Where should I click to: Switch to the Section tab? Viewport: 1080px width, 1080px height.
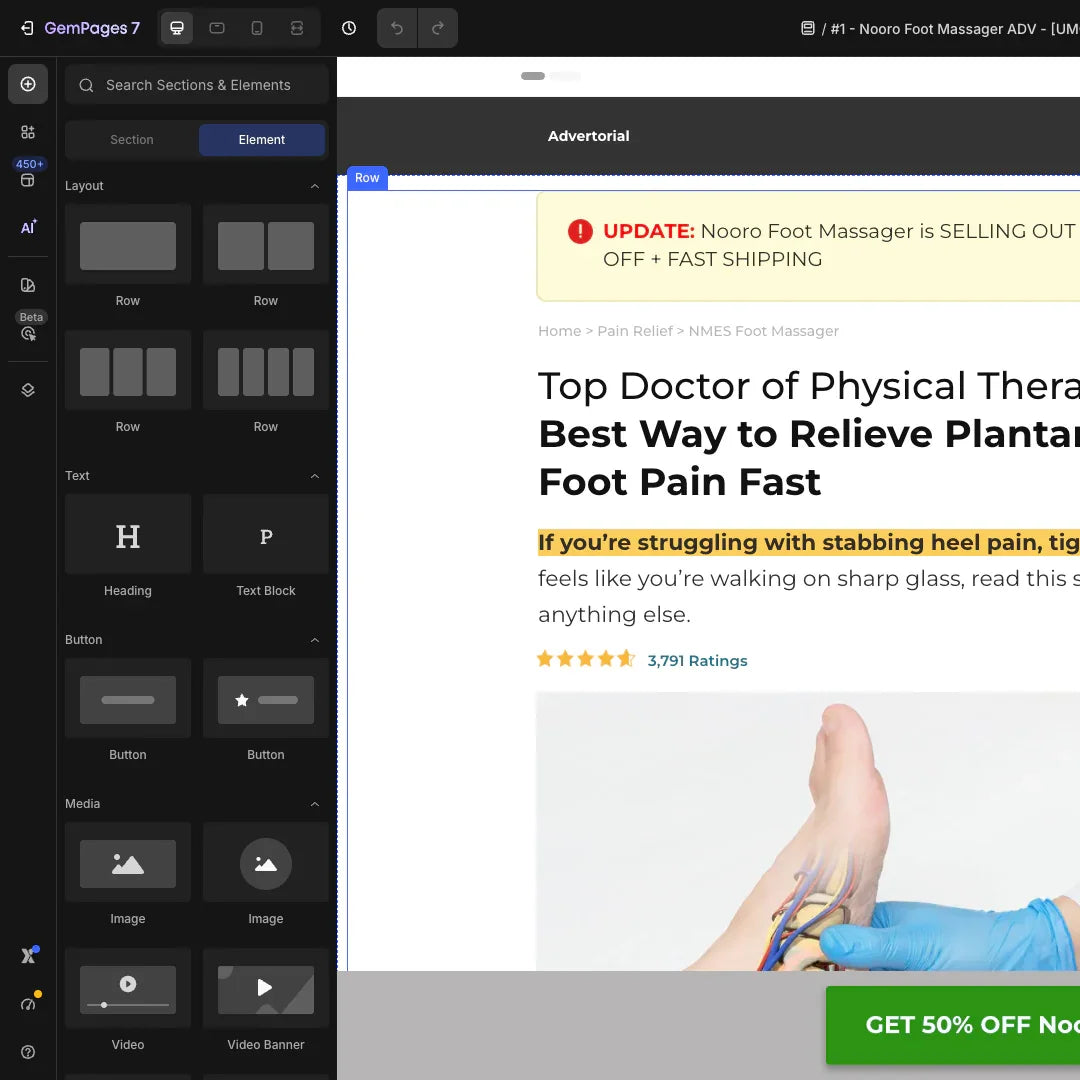[132, 140]
